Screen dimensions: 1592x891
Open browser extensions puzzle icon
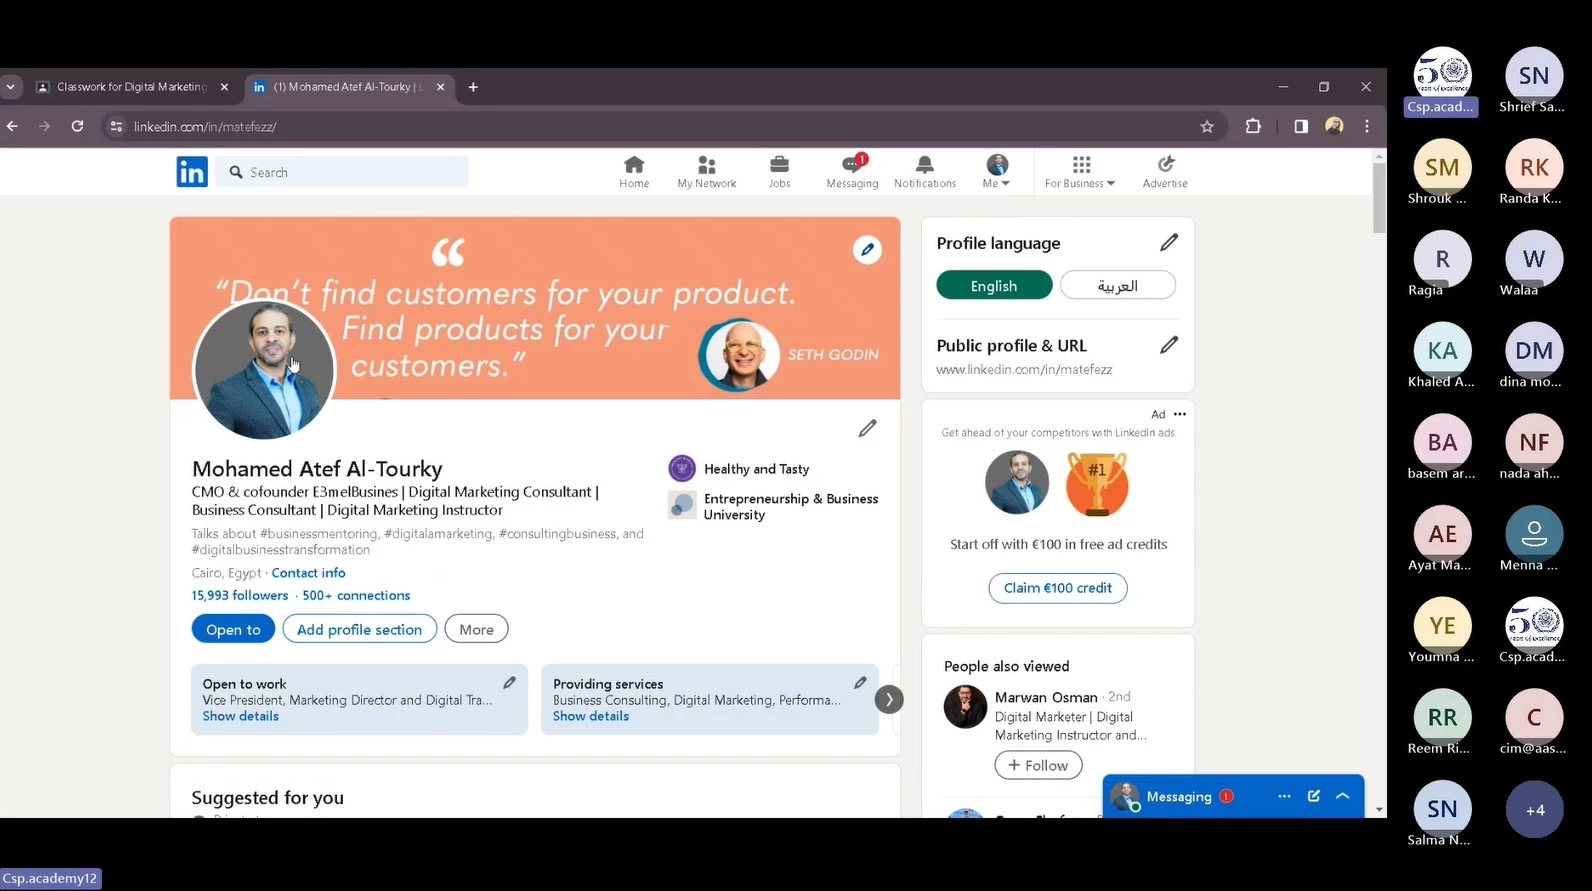[x=1253, y=126]
